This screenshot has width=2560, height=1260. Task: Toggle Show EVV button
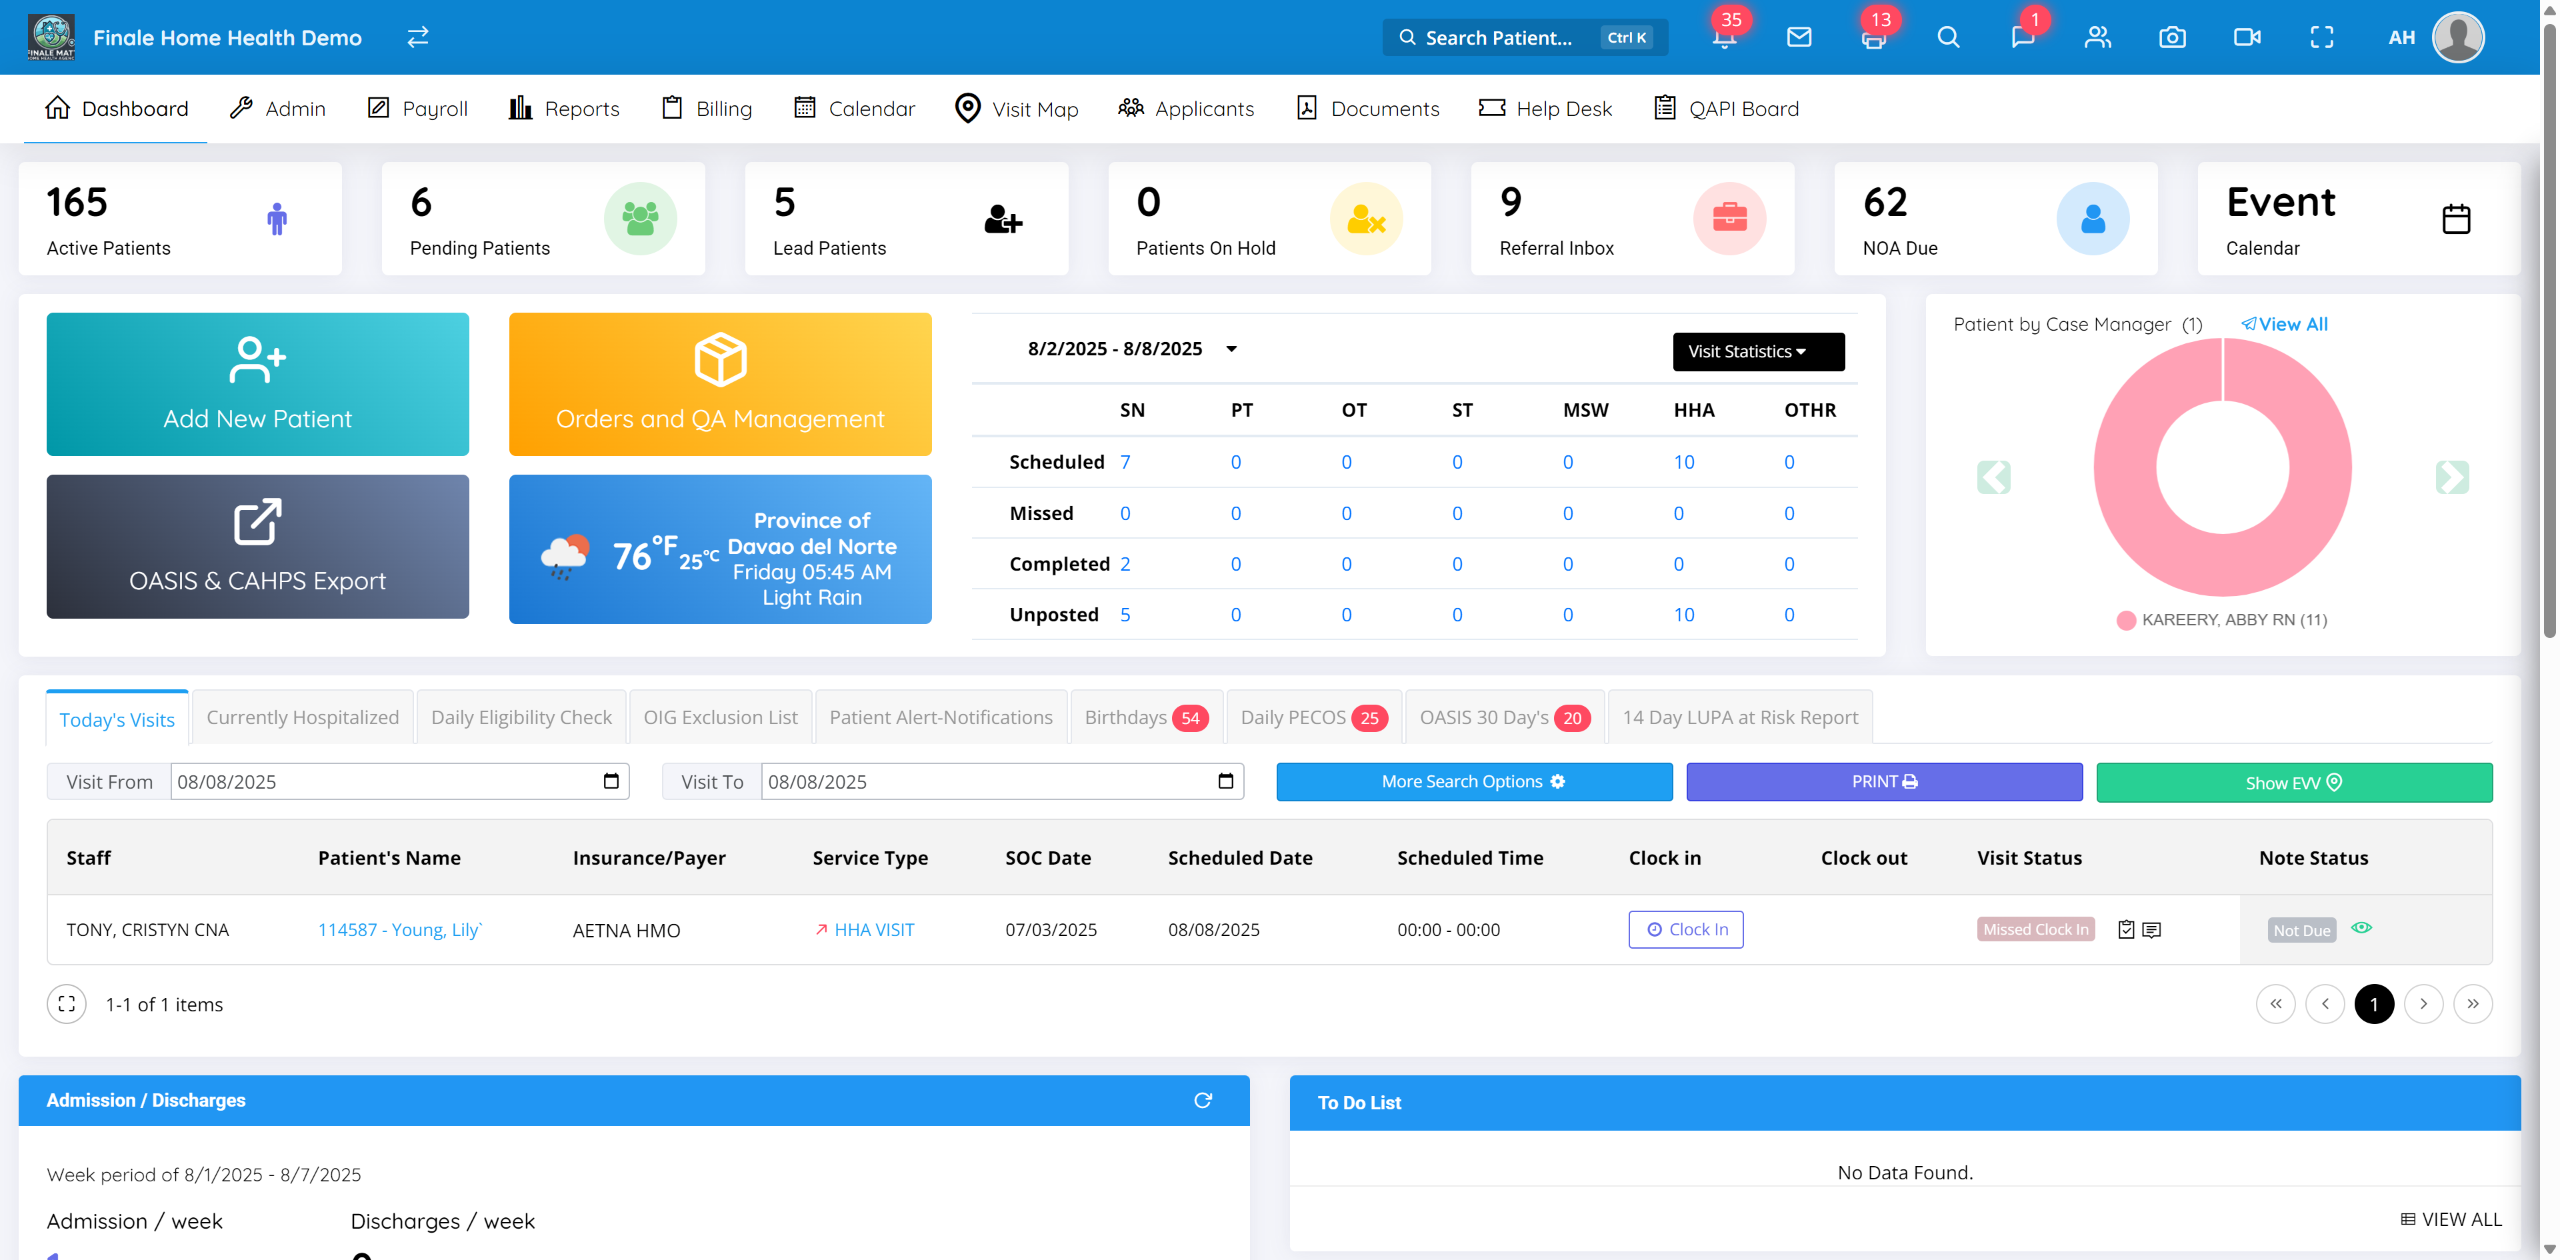click(2293, 782)
